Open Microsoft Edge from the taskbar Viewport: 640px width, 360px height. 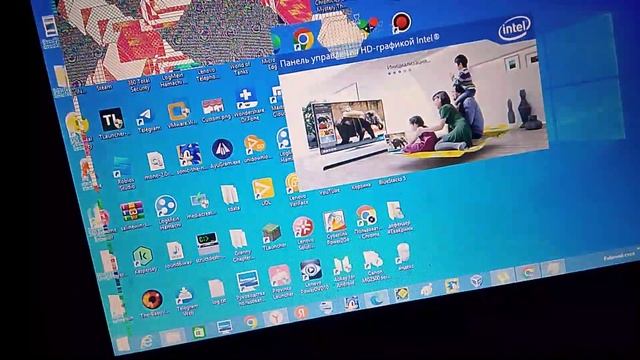pyautogui.click(x=376, y=299)
